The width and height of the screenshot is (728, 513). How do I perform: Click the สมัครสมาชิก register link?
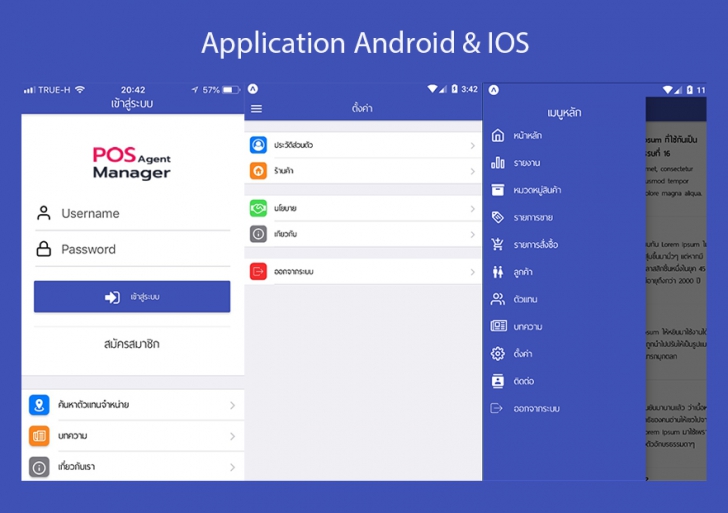[132, 344]
